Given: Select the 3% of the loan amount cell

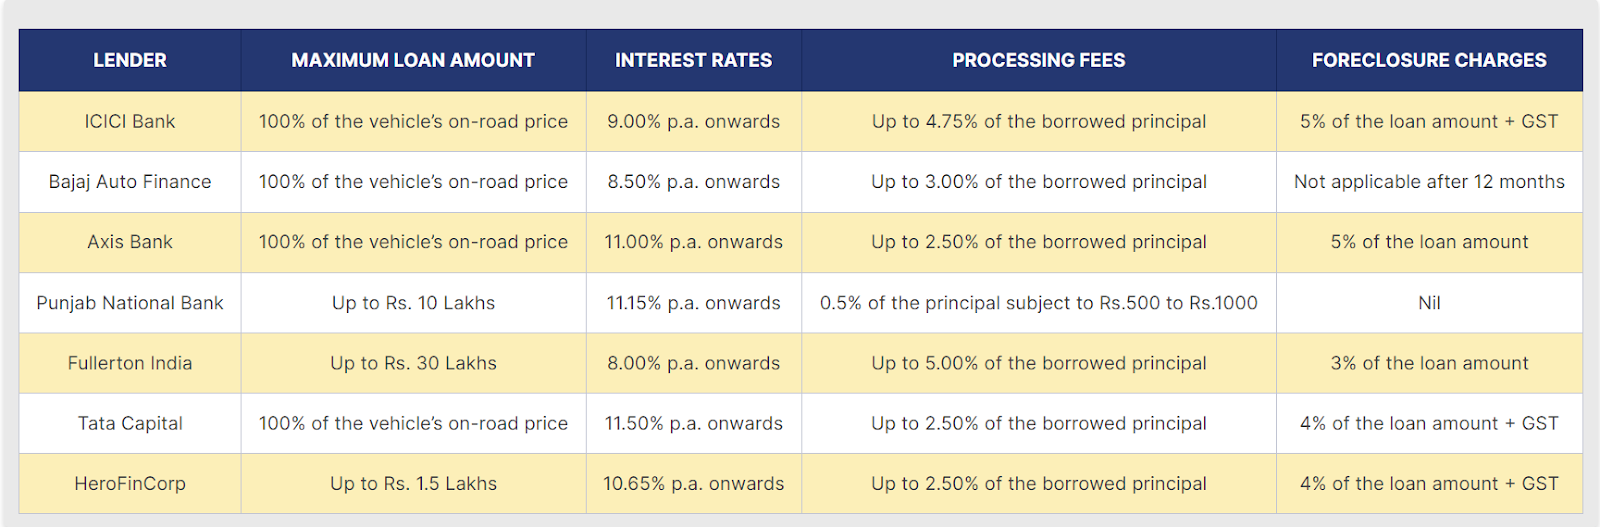Looking at the screenshot, I should [1429, 363].
